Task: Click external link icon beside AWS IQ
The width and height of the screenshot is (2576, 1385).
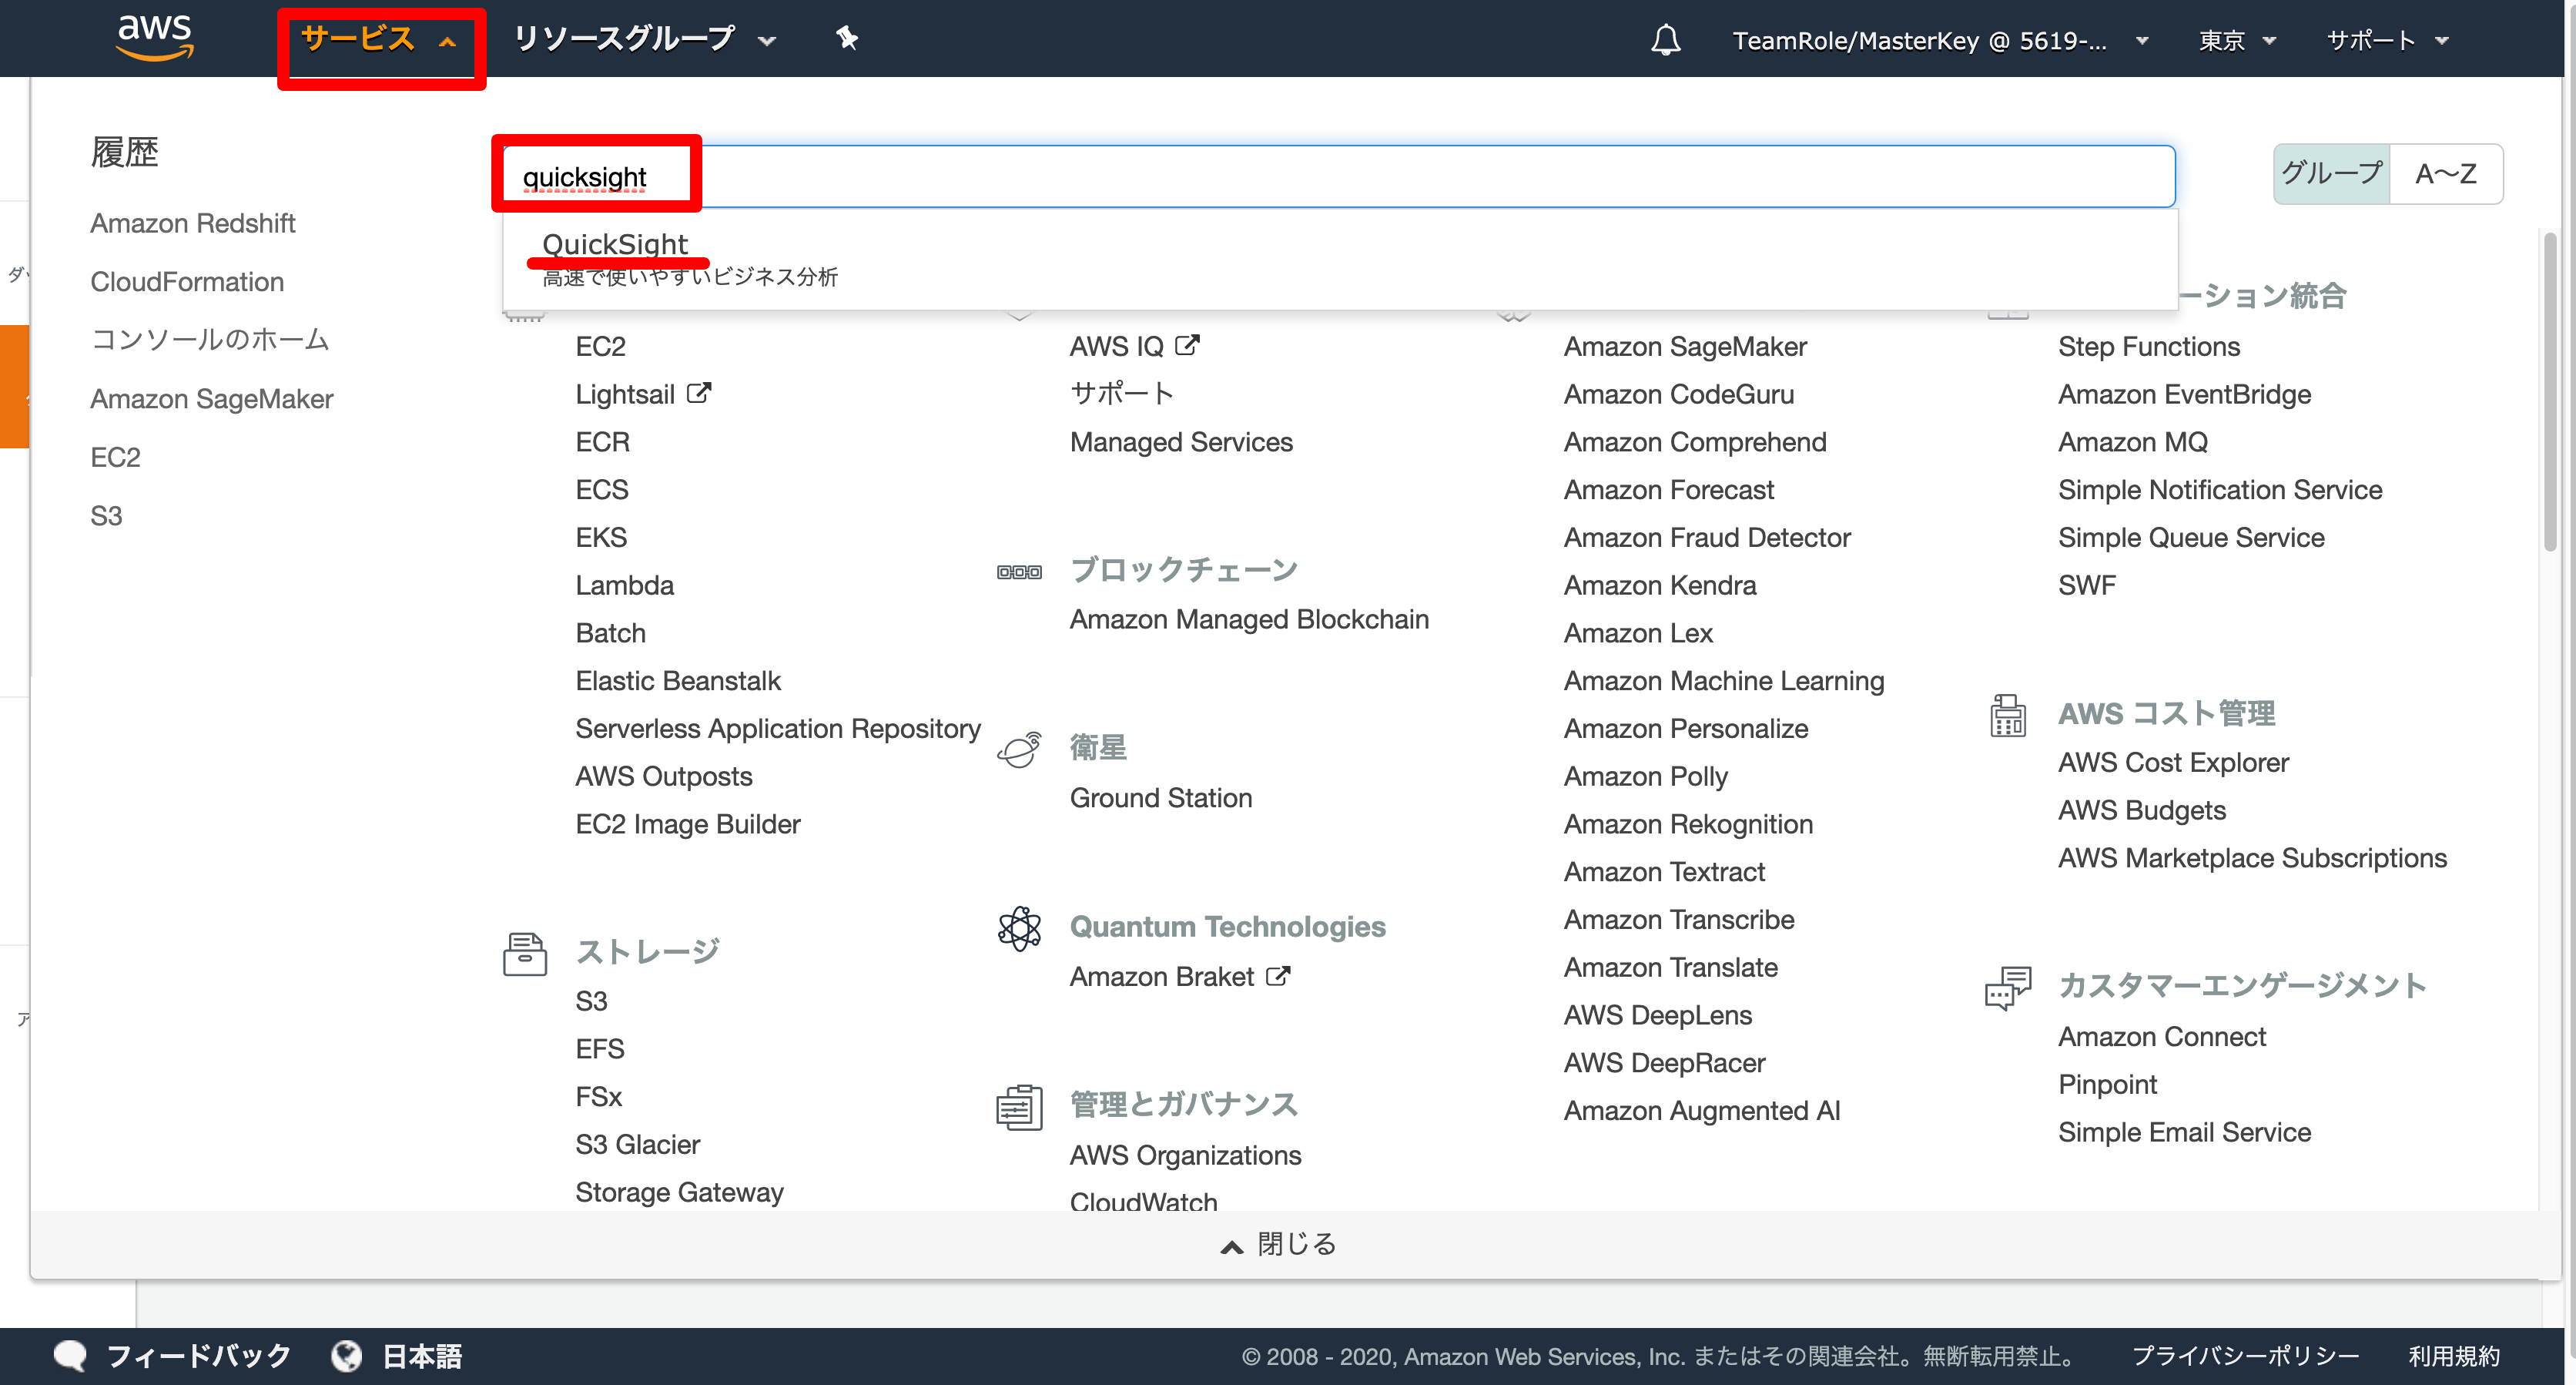Action: pos(1186,345)
